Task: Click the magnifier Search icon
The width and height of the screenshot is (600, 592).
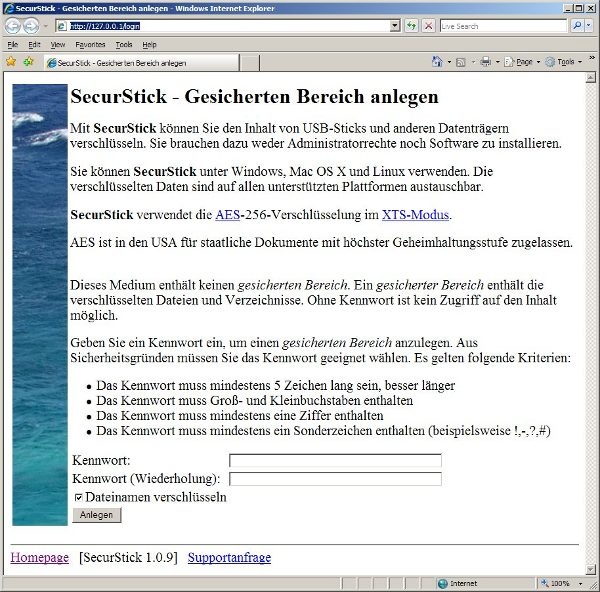Action: [x=577, y=26]
